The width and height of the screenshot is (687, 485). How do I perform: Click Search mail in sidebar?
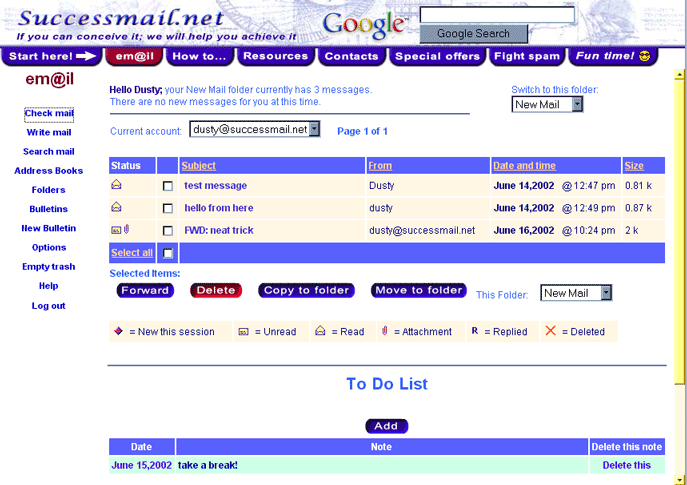(x=49, y=152)
